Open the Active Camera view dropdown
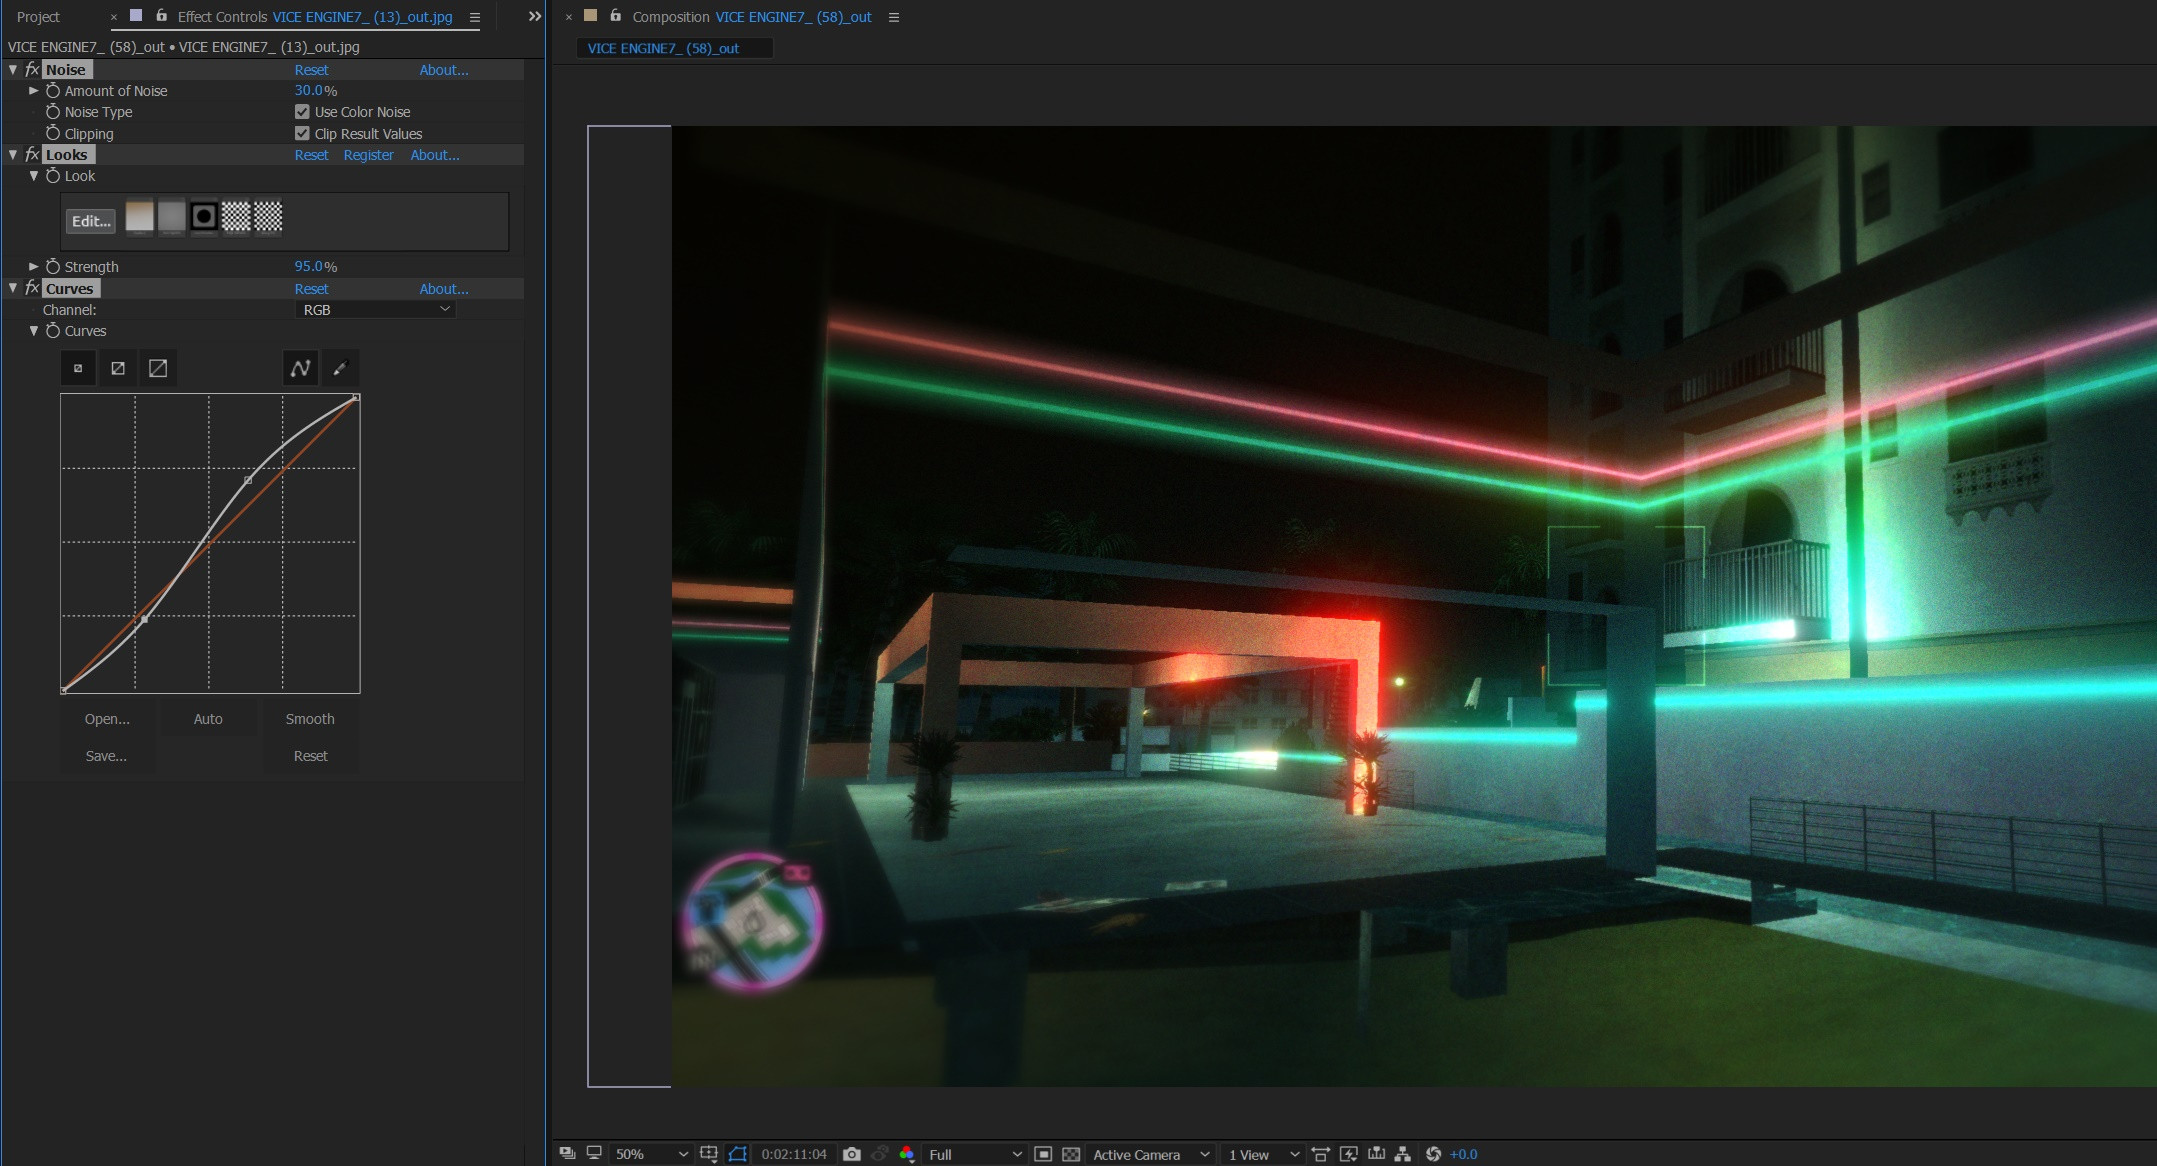Viewport: 2157px width, 1166px height. pos(1150,1154)
